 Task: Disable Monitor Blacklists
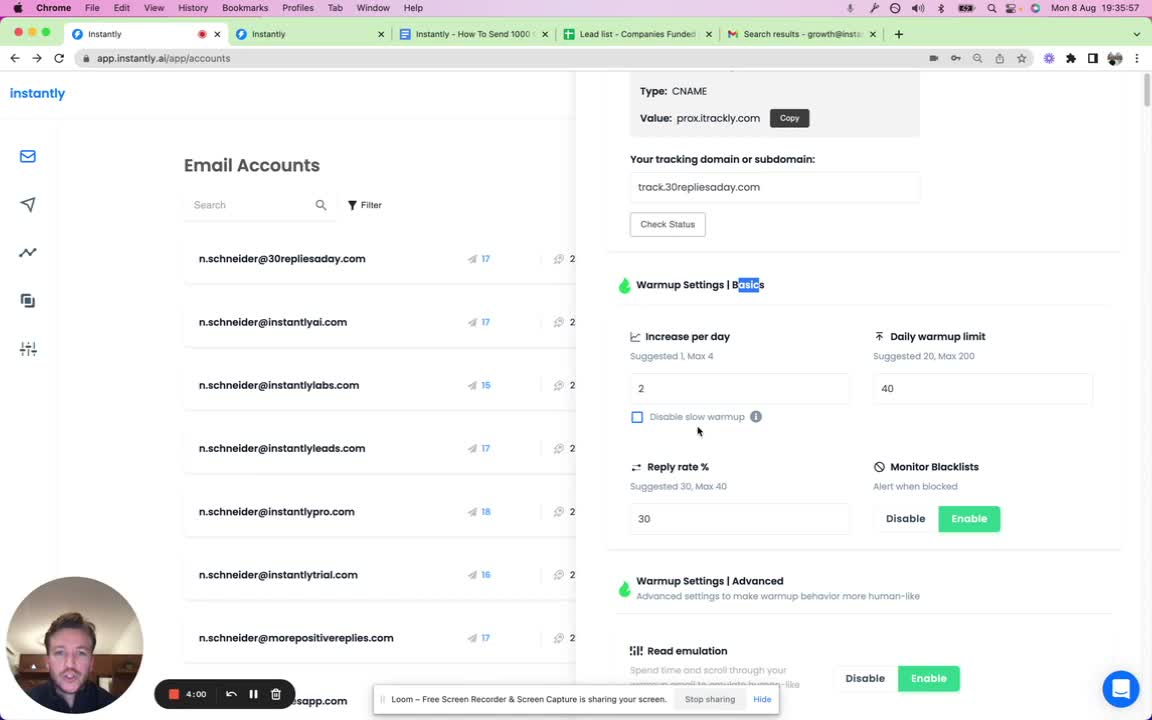pyautogui.click(x=905, y=519)
